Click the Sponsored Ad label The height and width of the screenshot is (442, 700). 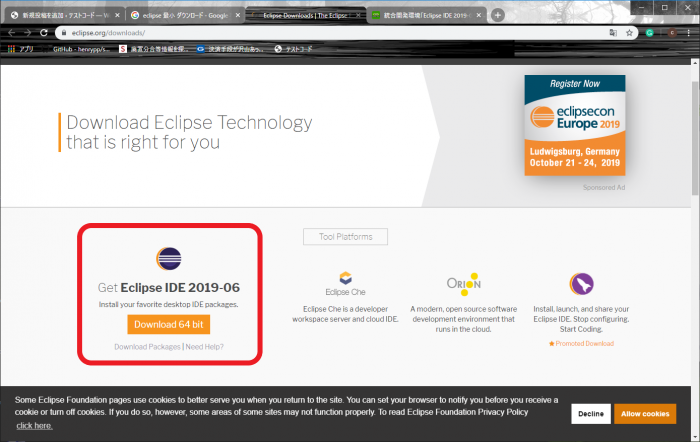coord(604,188)
